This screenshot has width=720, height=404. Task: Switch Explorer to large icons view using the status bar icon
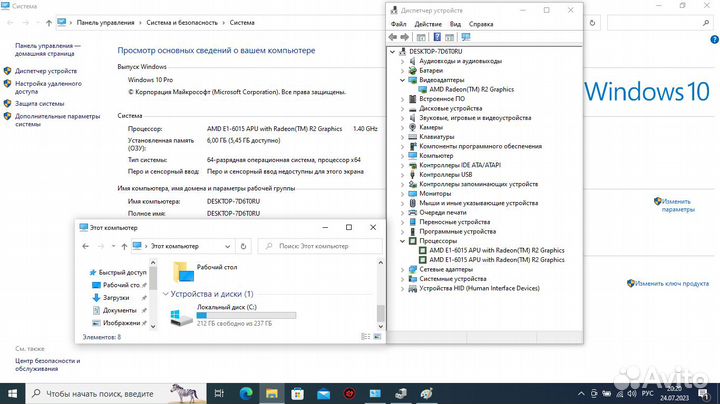(x=377, y=337)
